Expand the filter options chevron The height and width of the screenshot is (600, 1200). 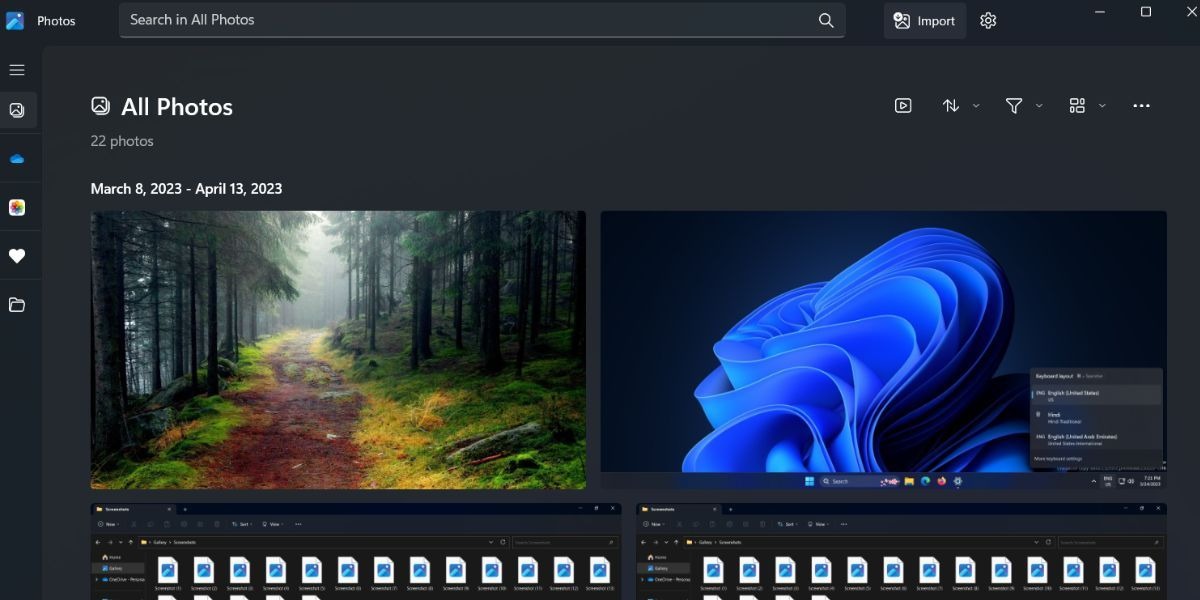(x=1039, y=105)
